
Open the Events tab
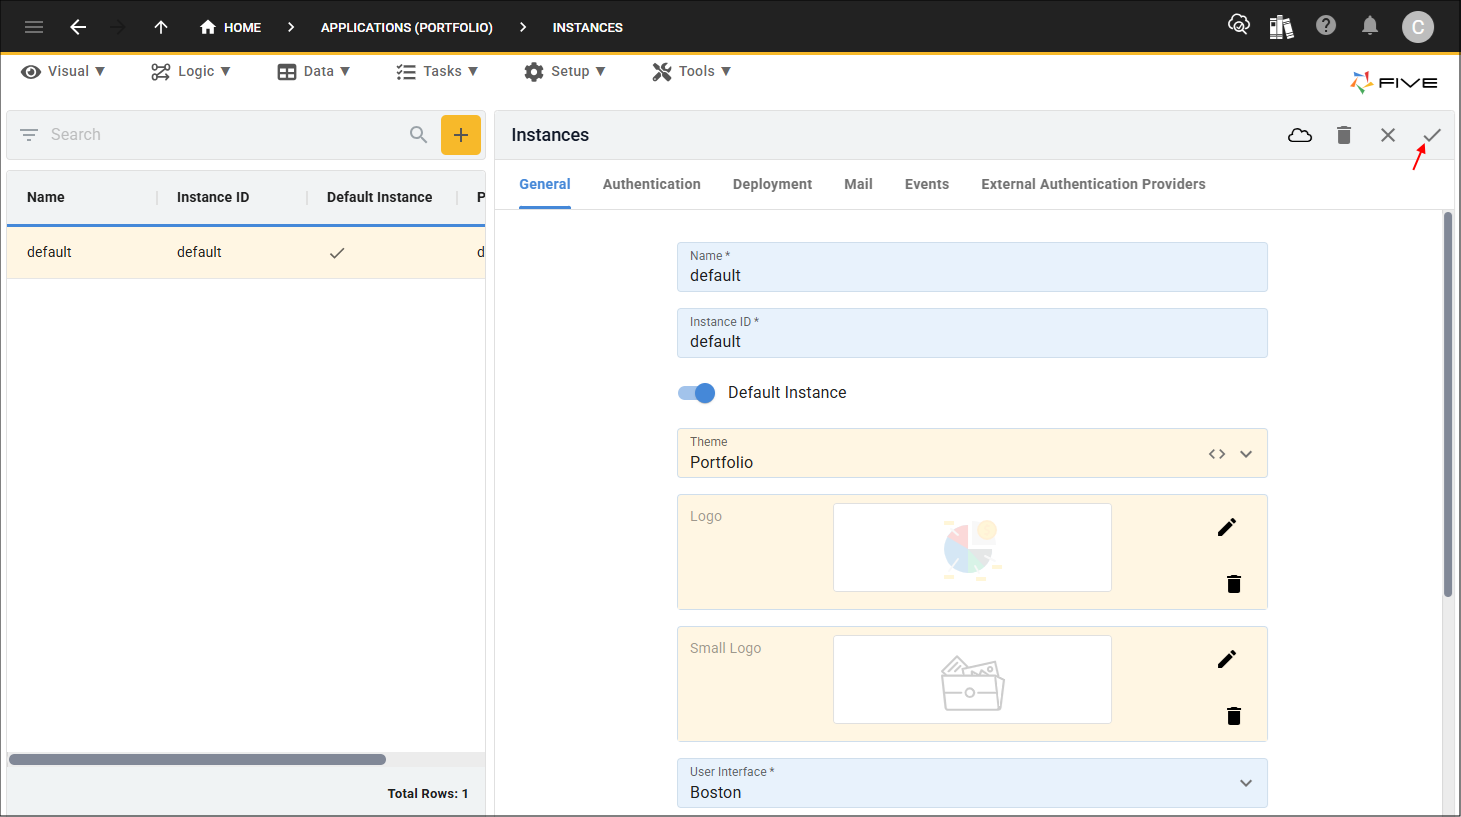tap(927, 184)
